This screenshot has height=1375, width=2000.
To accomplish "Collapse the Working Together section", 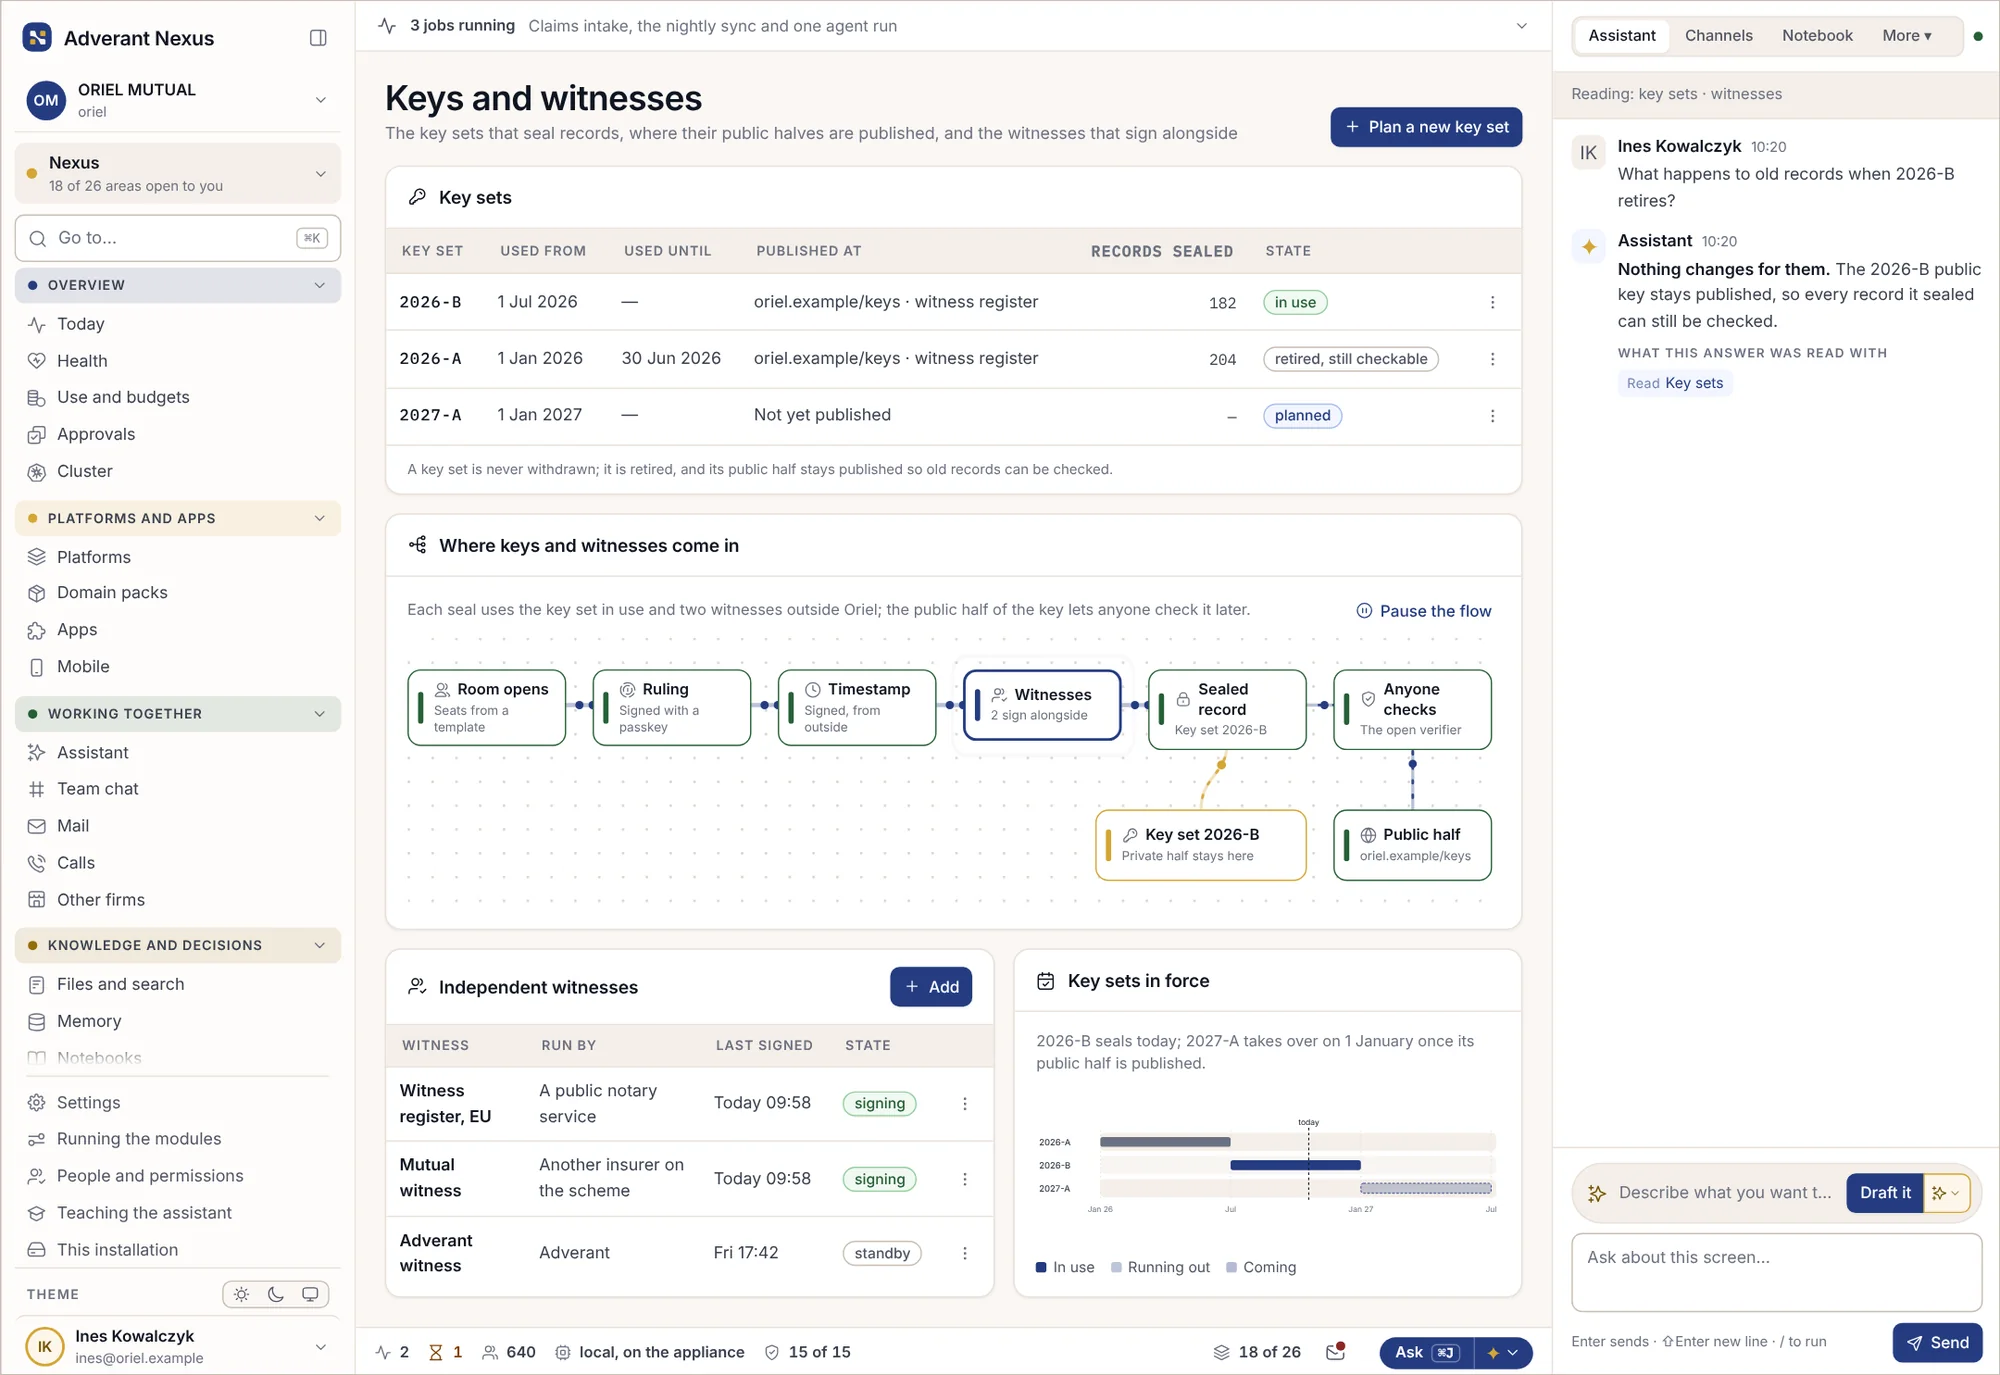I will 178,714.
